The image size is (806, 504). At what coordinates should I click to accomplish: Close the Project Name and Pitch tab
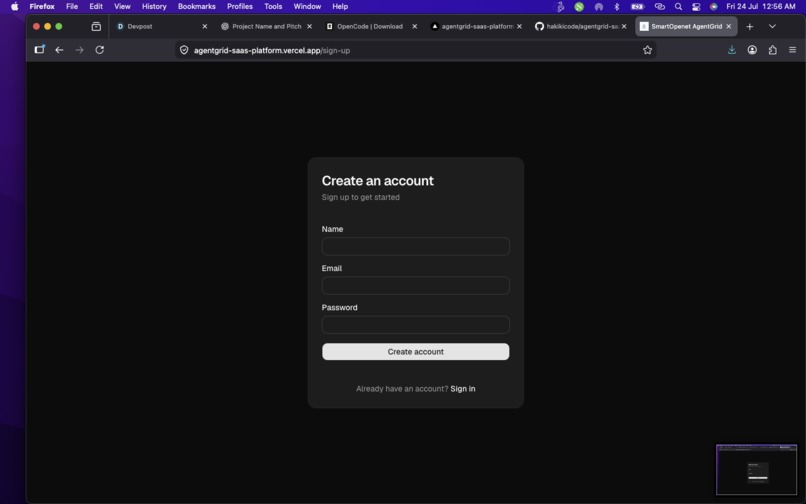coord(309,26)
